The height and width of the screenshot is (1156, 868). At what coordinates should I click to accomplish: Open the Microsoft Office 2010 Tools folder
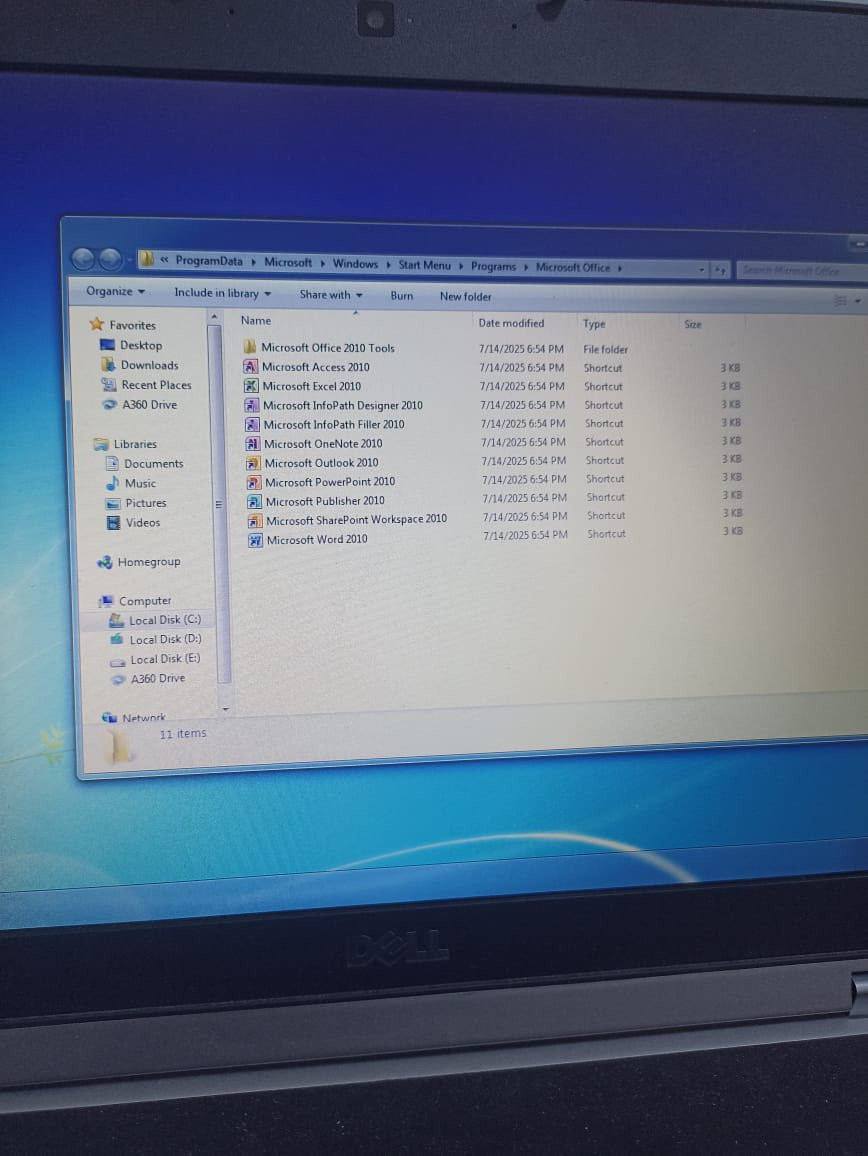327,348
